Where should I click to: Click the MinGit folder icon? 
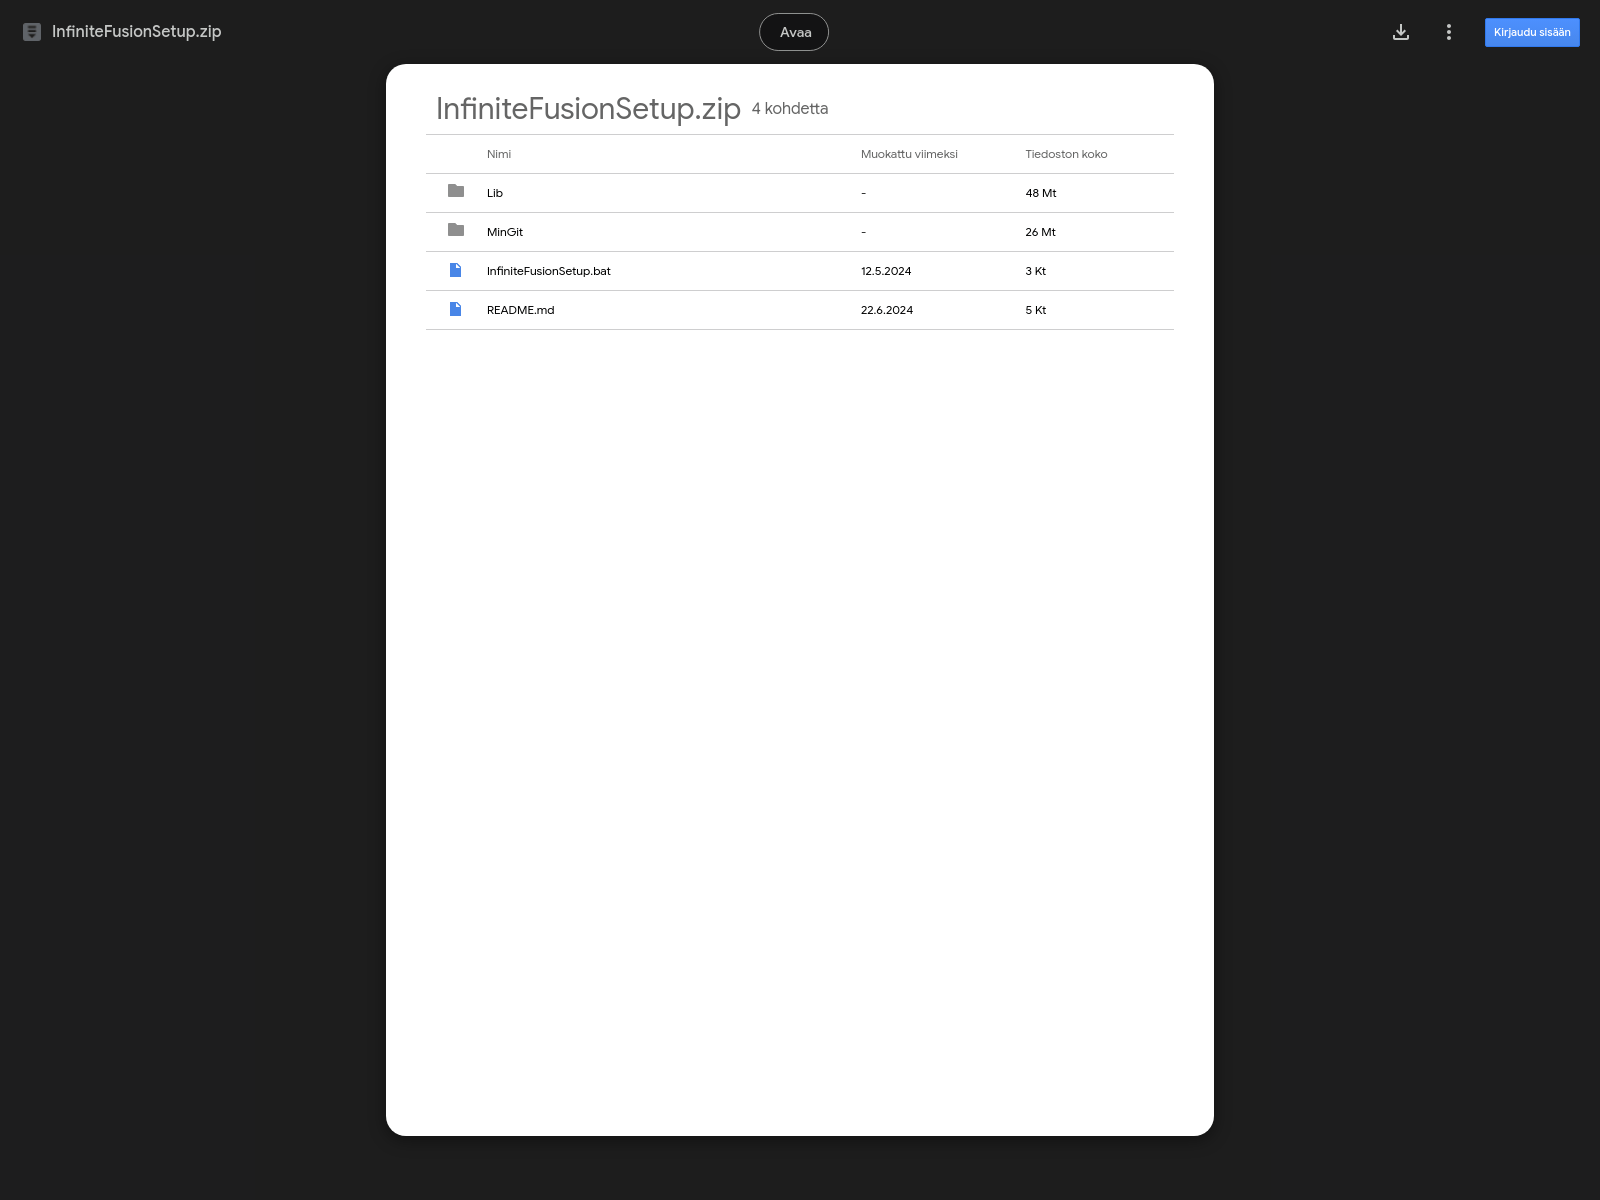pyautogui.click(x=456, y=230)
